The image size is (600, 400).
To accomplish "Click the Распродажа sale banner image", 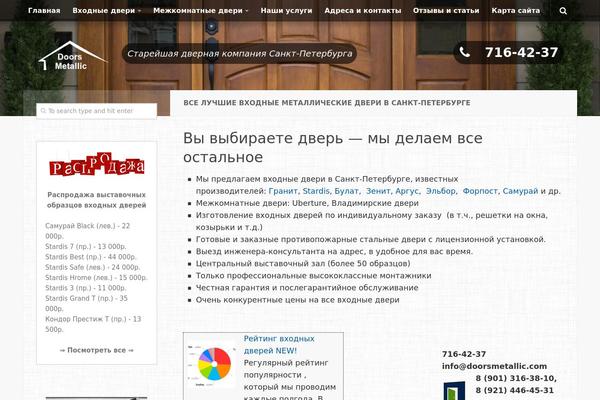I will (x=97, y=164).
